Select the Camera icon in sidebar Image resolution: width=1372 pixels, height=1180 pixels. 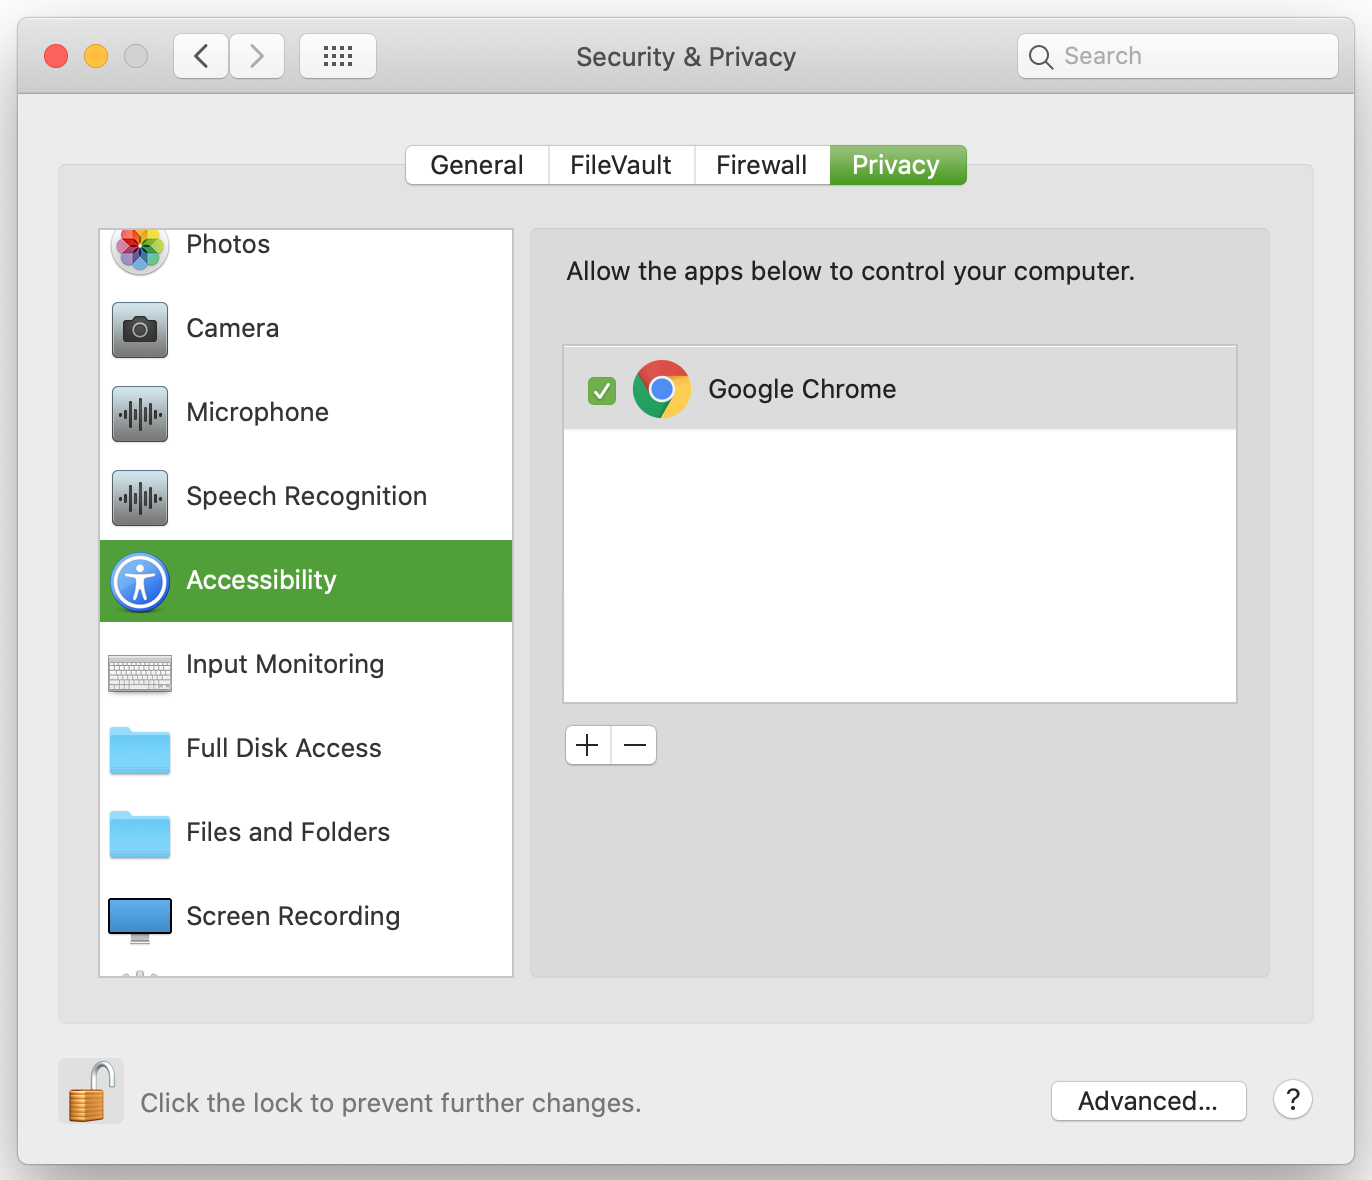coord(140,330)
